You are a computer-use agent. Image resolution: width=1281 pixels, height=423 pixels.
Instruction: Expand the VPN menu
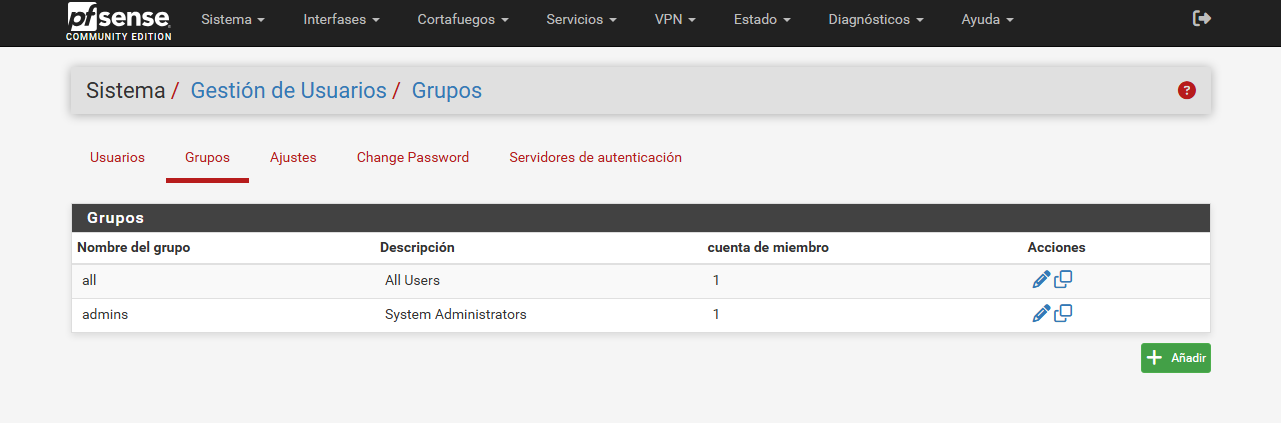pyautogui.click(x=675, y=20)
